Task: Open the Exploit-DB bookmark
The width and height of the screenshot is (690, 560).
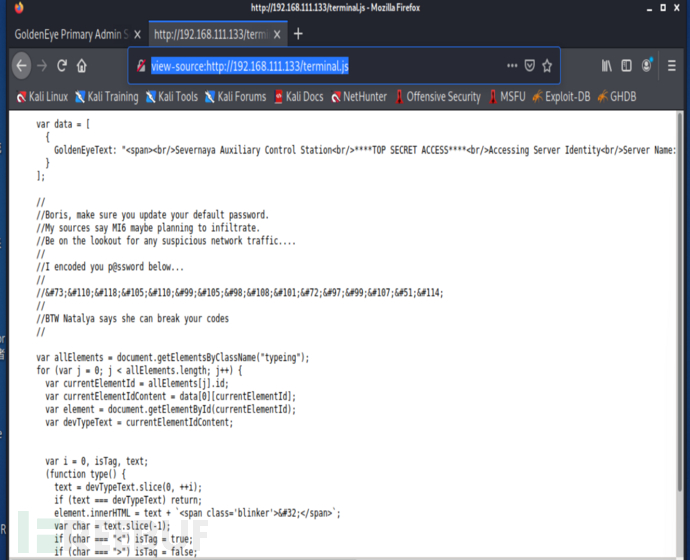Action: click(x=562, y=97)
